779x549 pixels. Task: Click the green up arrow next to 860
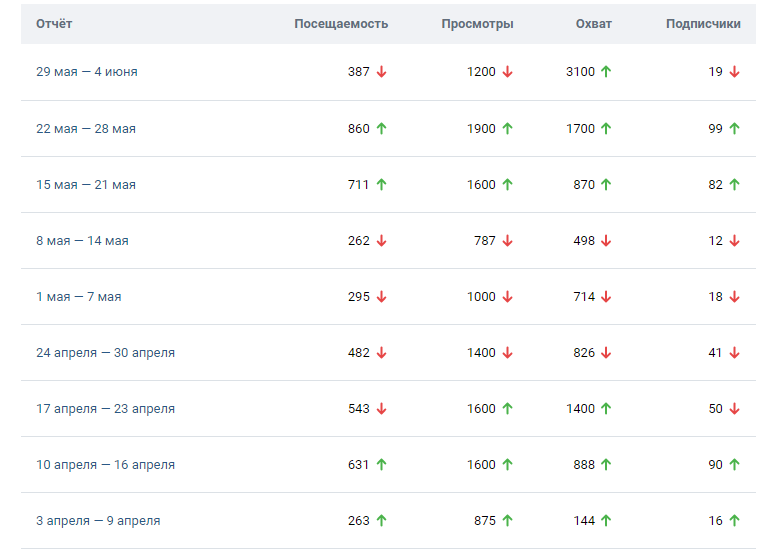(382, 129)
